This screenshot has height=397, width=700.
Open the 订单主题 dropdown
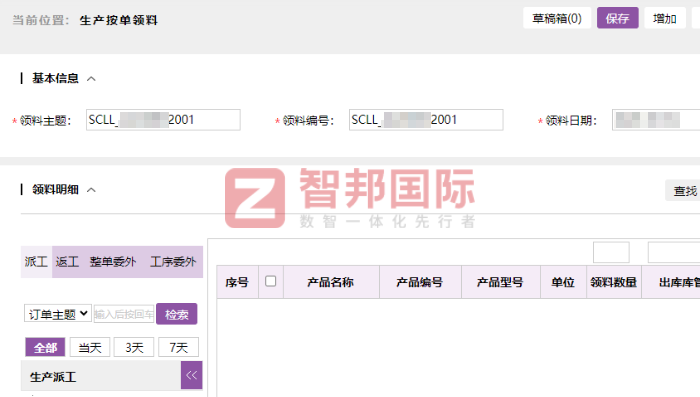click(58, 314)
